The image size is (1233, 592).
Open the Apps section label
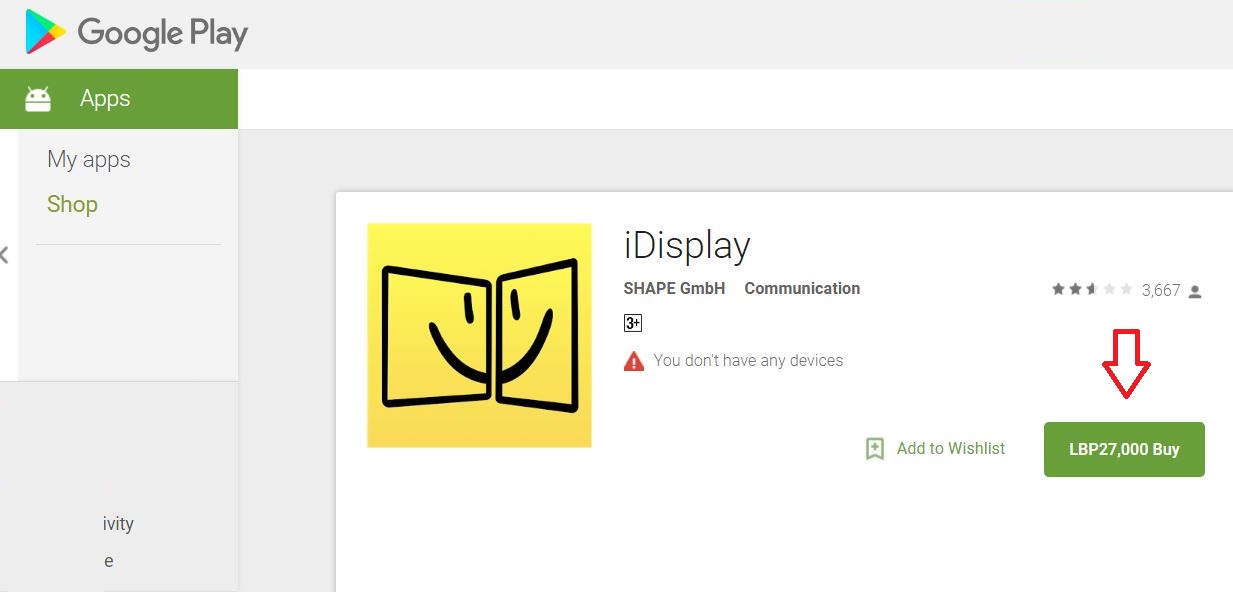point(105,99)
